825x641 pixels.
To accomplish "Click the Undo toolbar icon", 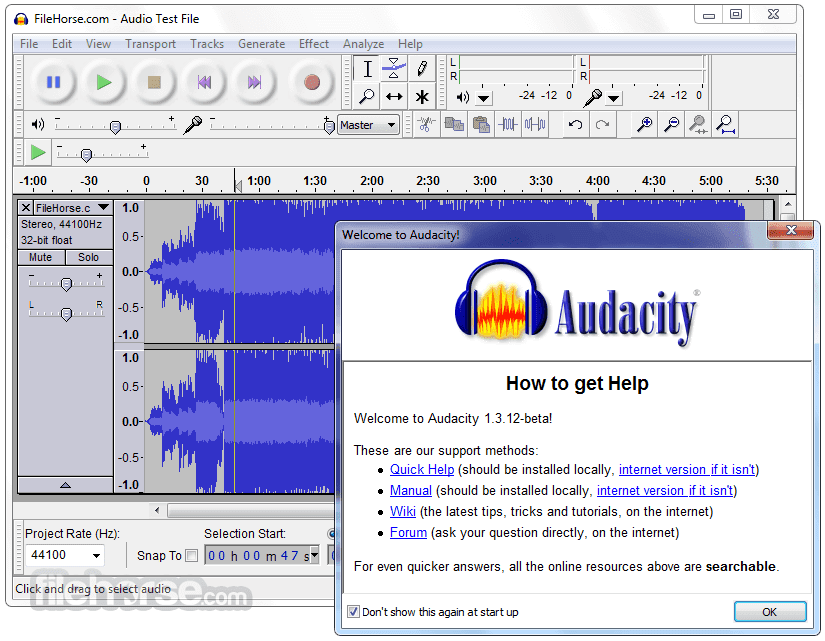I will point(575,125).
